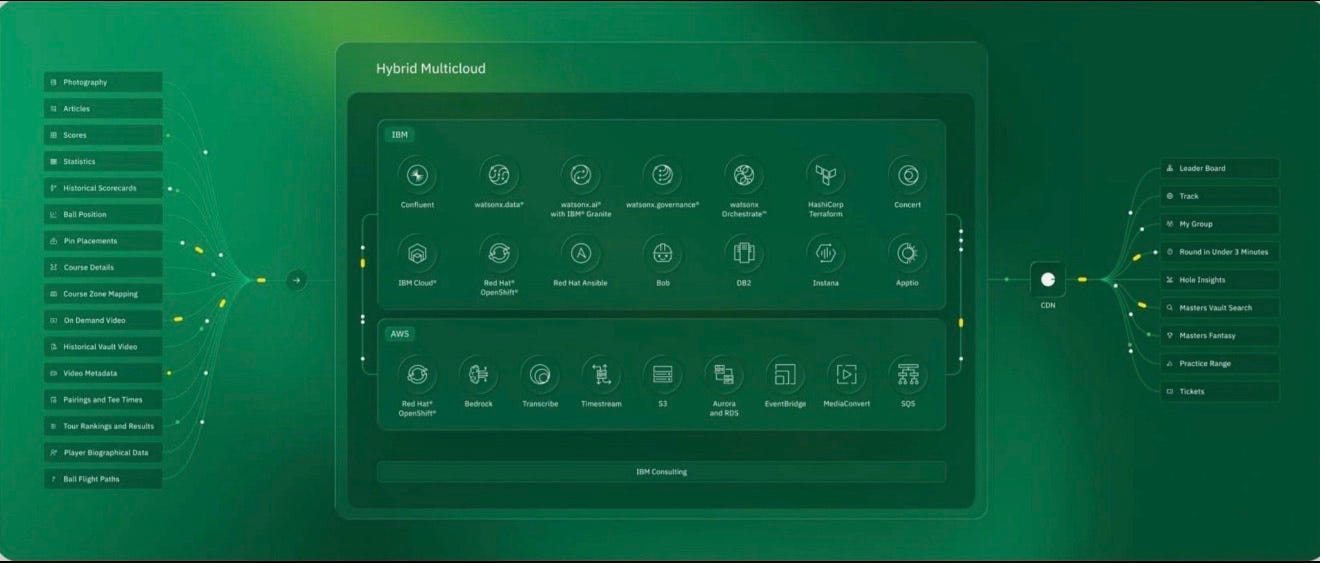Select the Practice Range item
This screenshot has width=1320, height=563.
click(x=1219, y=363)
